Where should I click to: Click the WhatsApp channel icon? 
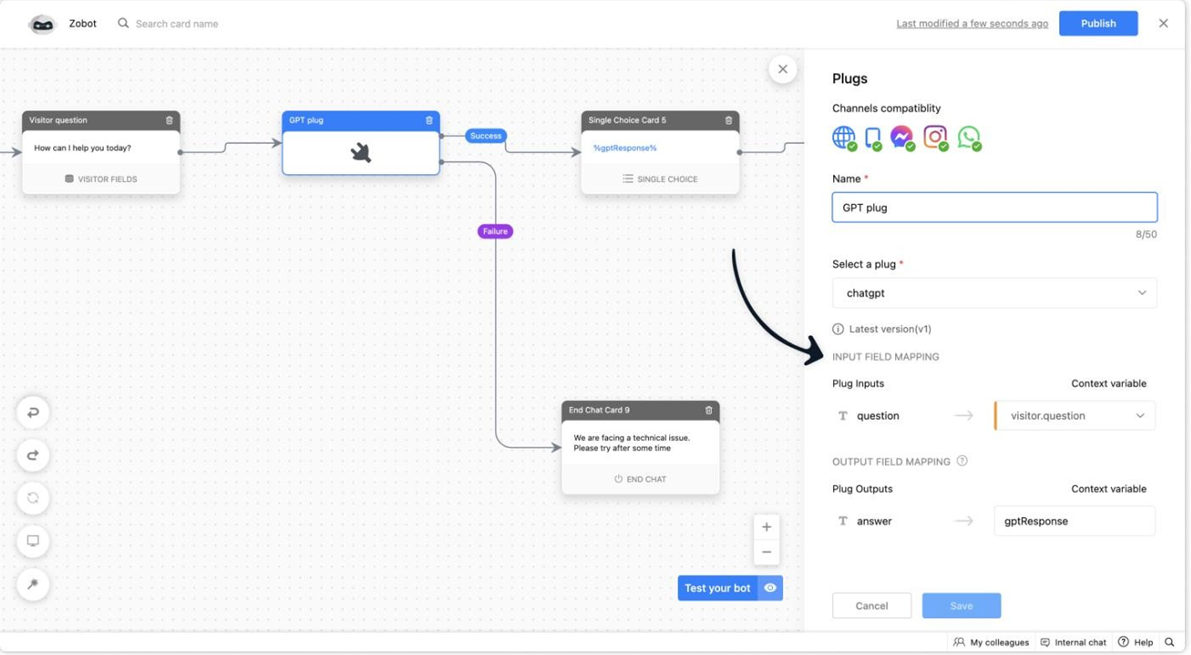[969, 138]
